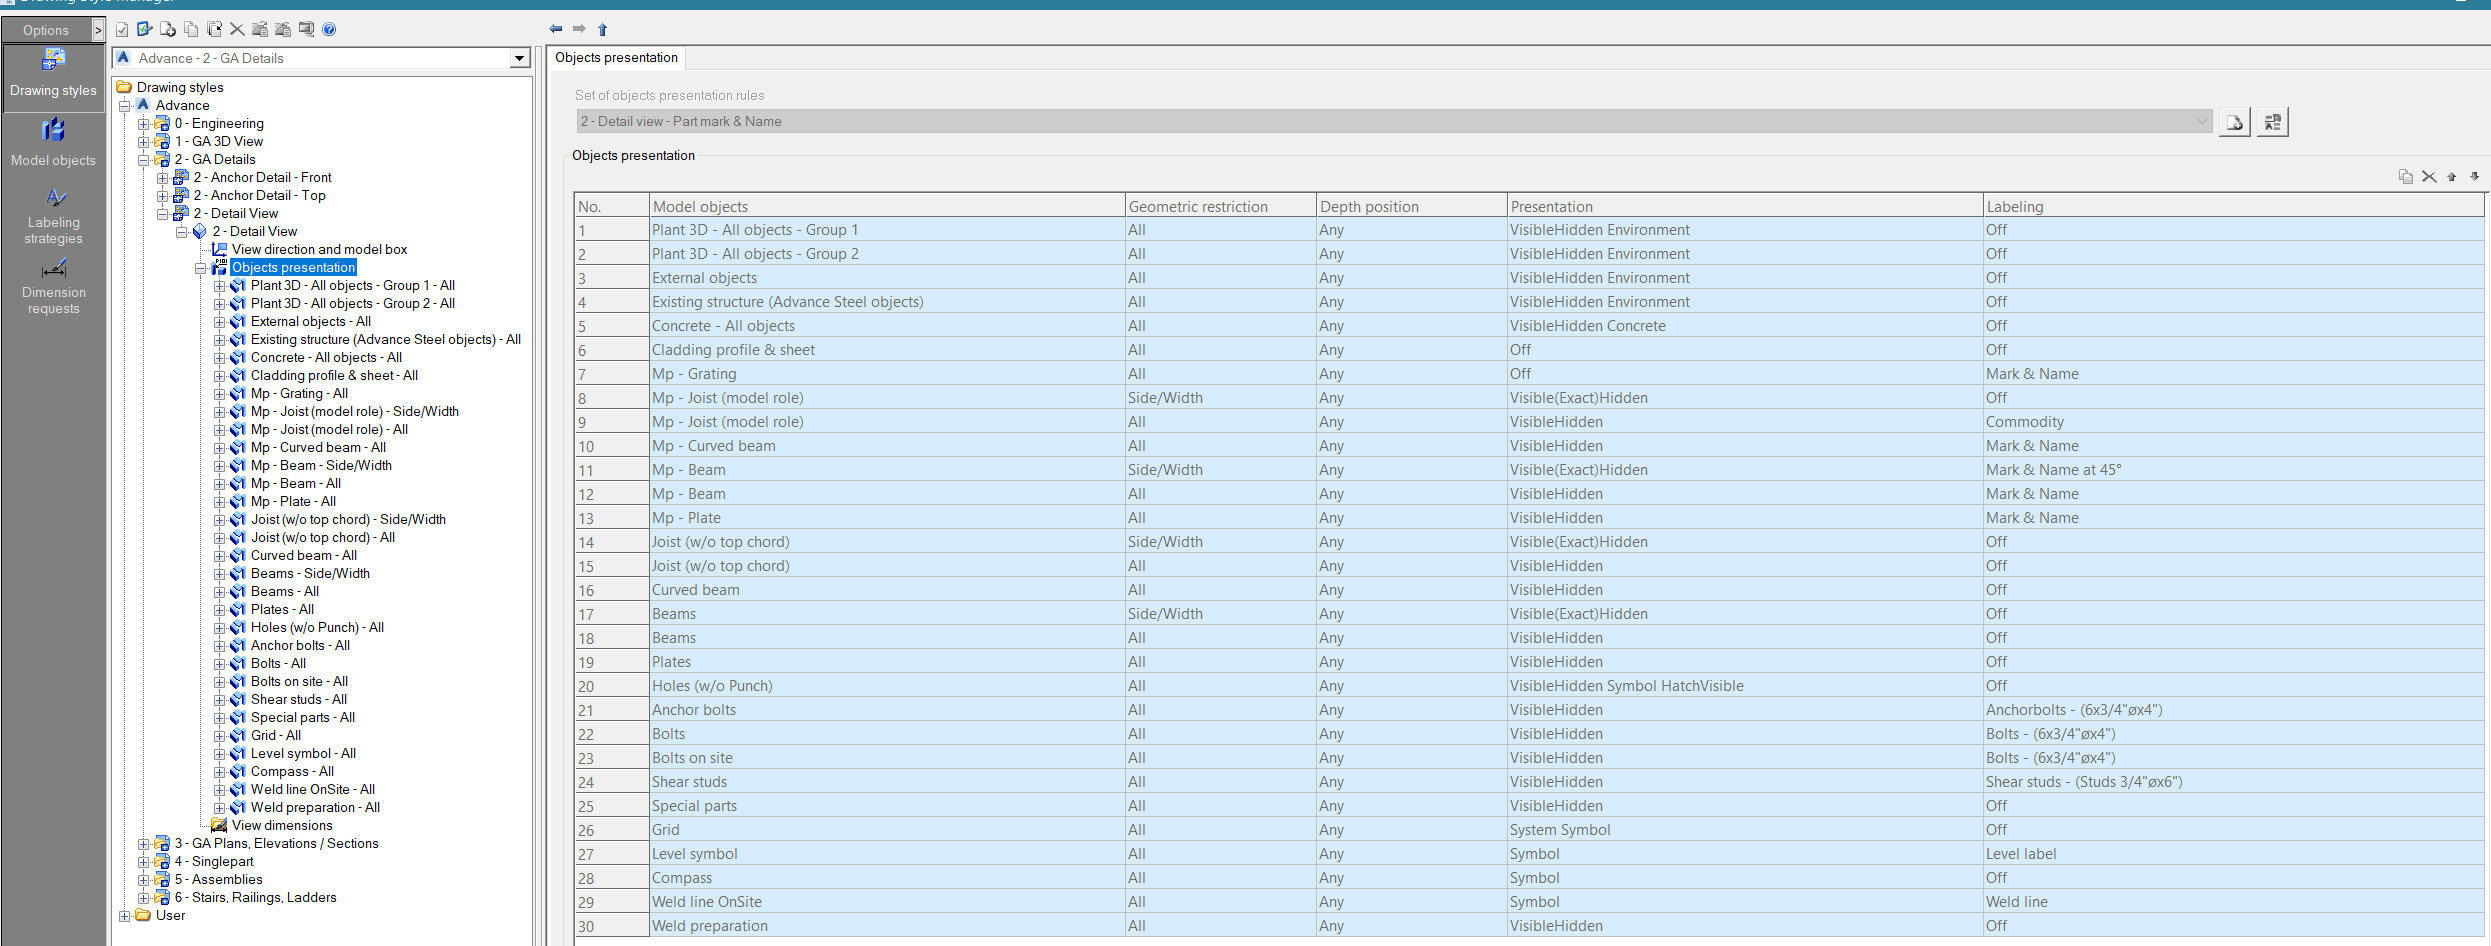Select 3 - GA Plans, Elevations / Sections node
The image size is (2491, 946).
point(276,844)
